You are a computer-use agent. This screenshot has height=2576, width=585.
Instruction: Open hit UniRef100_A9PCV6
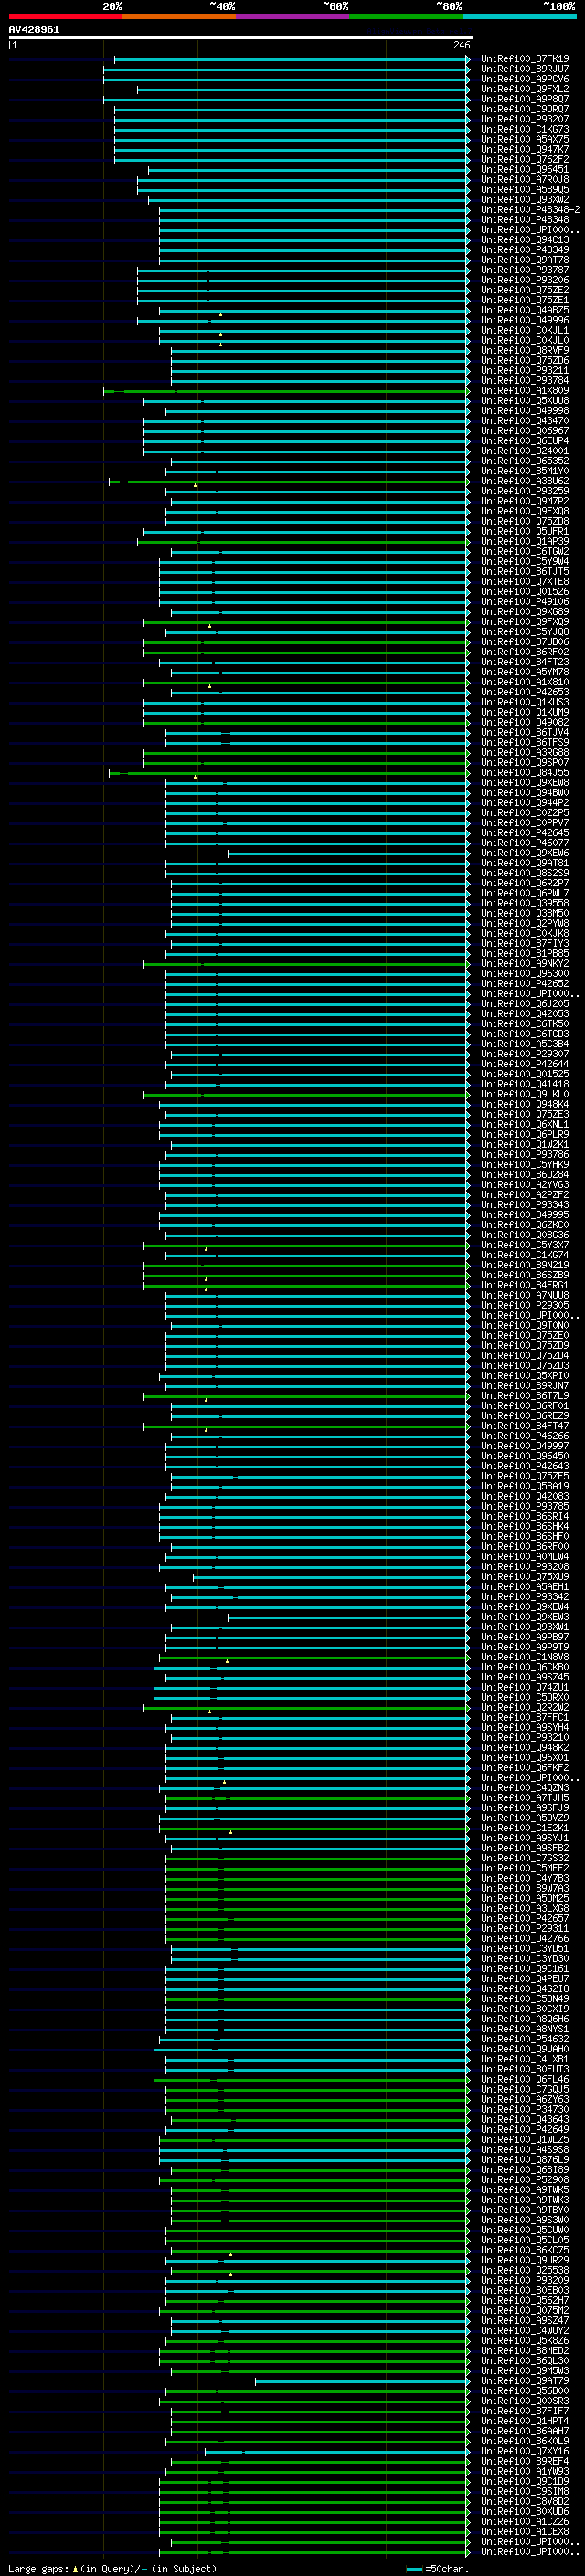(525, 79)
